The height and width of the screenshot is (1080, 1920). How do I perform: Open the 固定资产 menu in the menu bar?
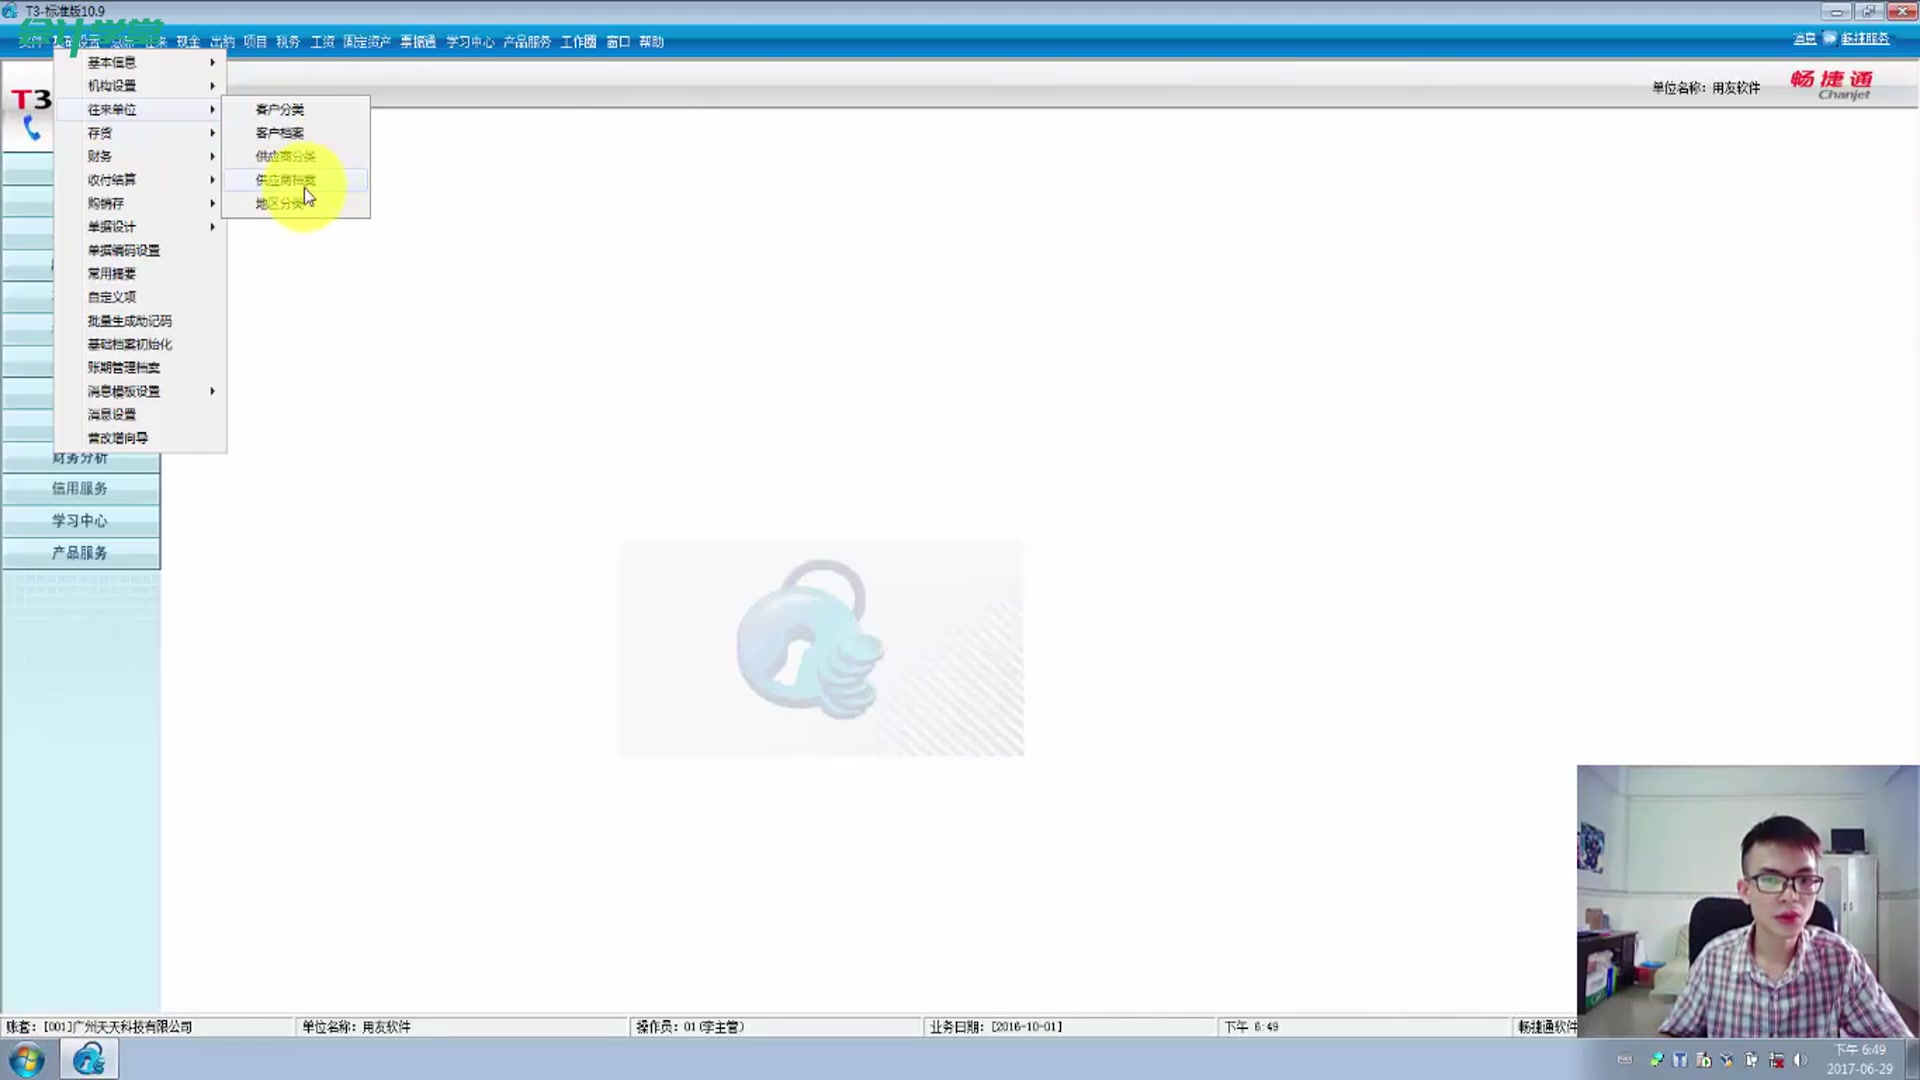pyautogui.click(x=366, y=42)
